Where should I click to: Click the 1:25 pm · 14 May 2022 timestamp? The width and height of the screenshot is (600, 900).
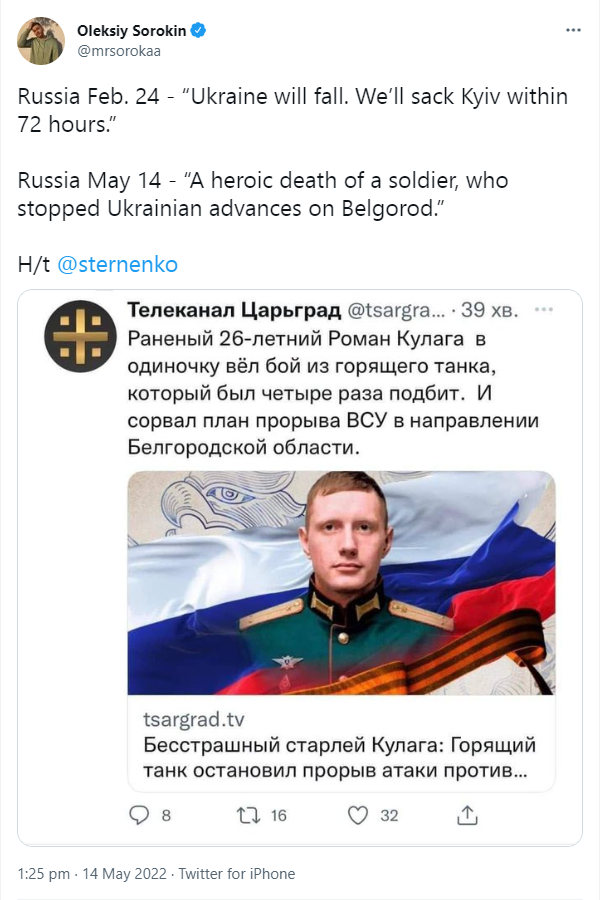coord(92,874)
